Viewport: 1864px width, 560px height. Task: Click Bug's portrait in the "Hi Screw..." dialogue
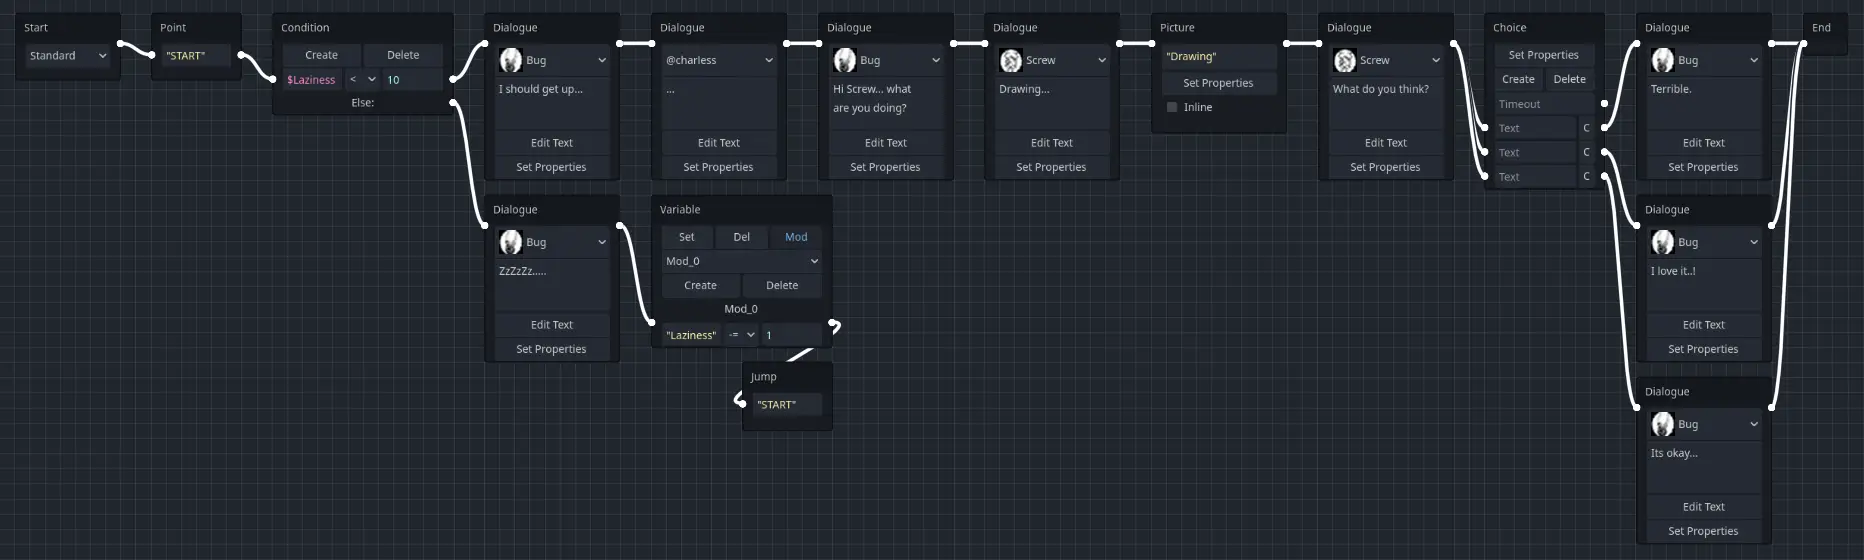pyautogui.click(x=845, y=61)
